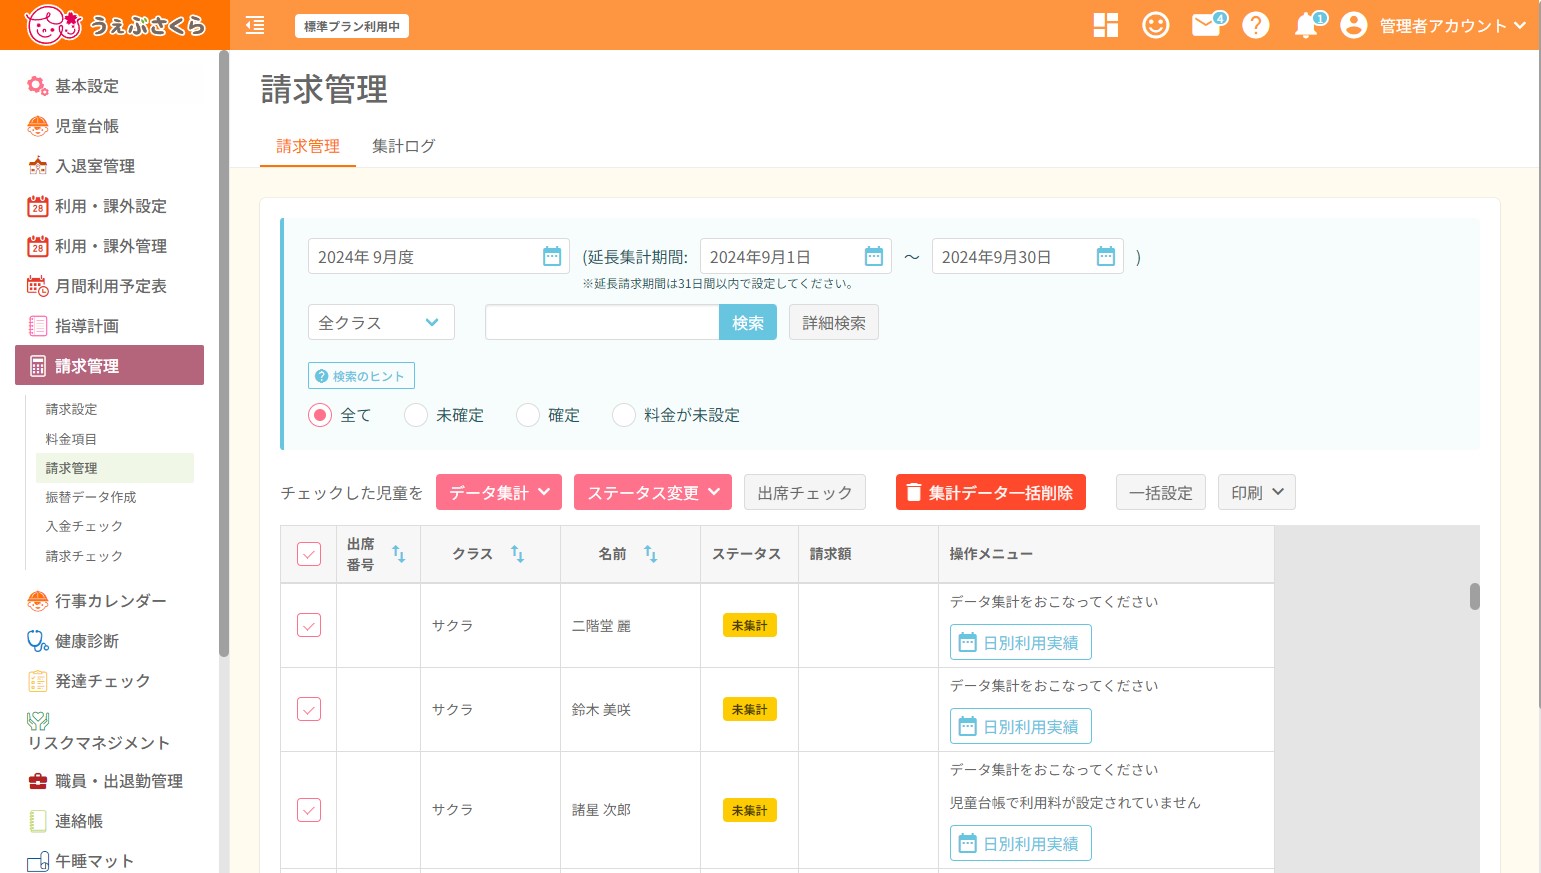Click the 検索 button
Viewport: 1541px width, 873px height.
(x=748, y=322)
